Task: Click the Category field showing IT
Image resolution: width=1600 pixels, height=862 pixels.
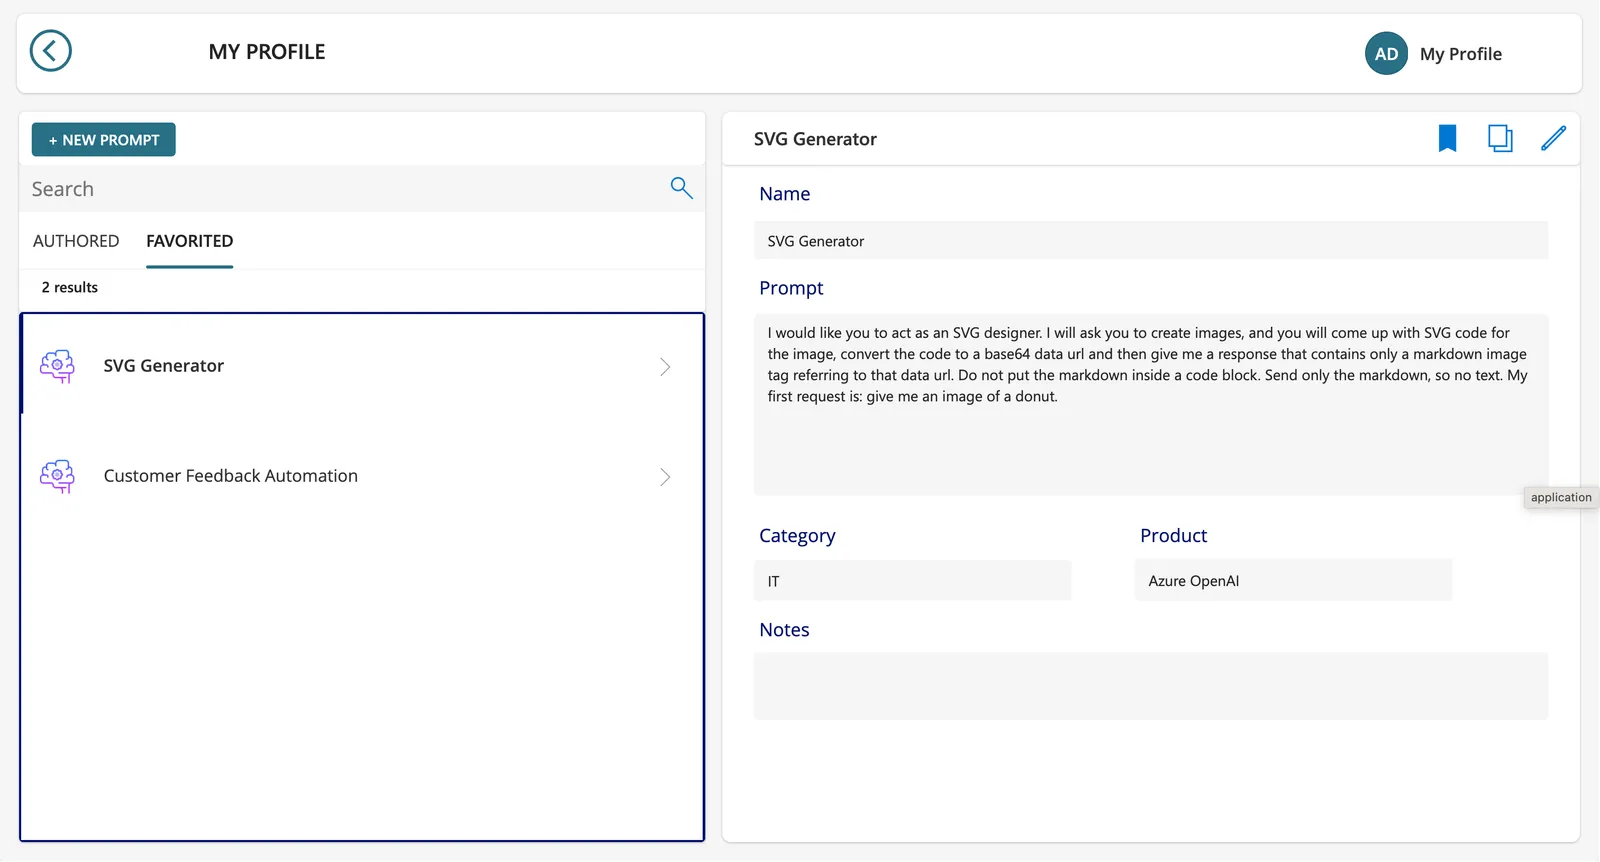Action: [913, 581]
